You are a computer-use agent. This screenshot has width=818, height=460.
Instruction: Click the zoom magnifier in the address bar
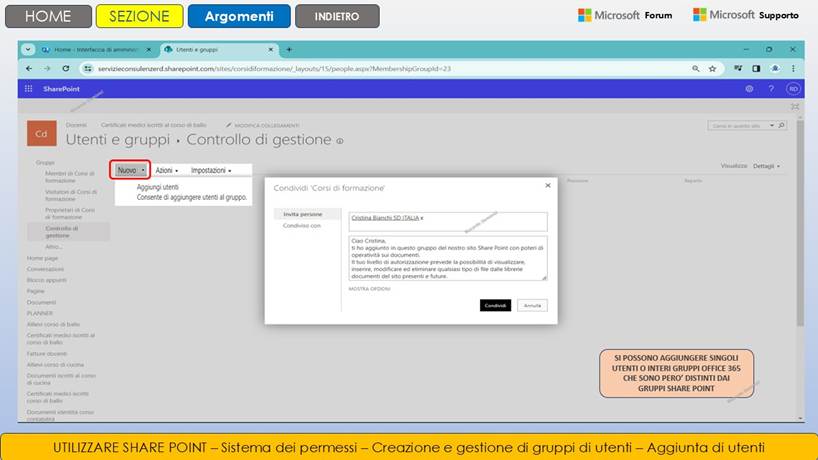point(695,68)
